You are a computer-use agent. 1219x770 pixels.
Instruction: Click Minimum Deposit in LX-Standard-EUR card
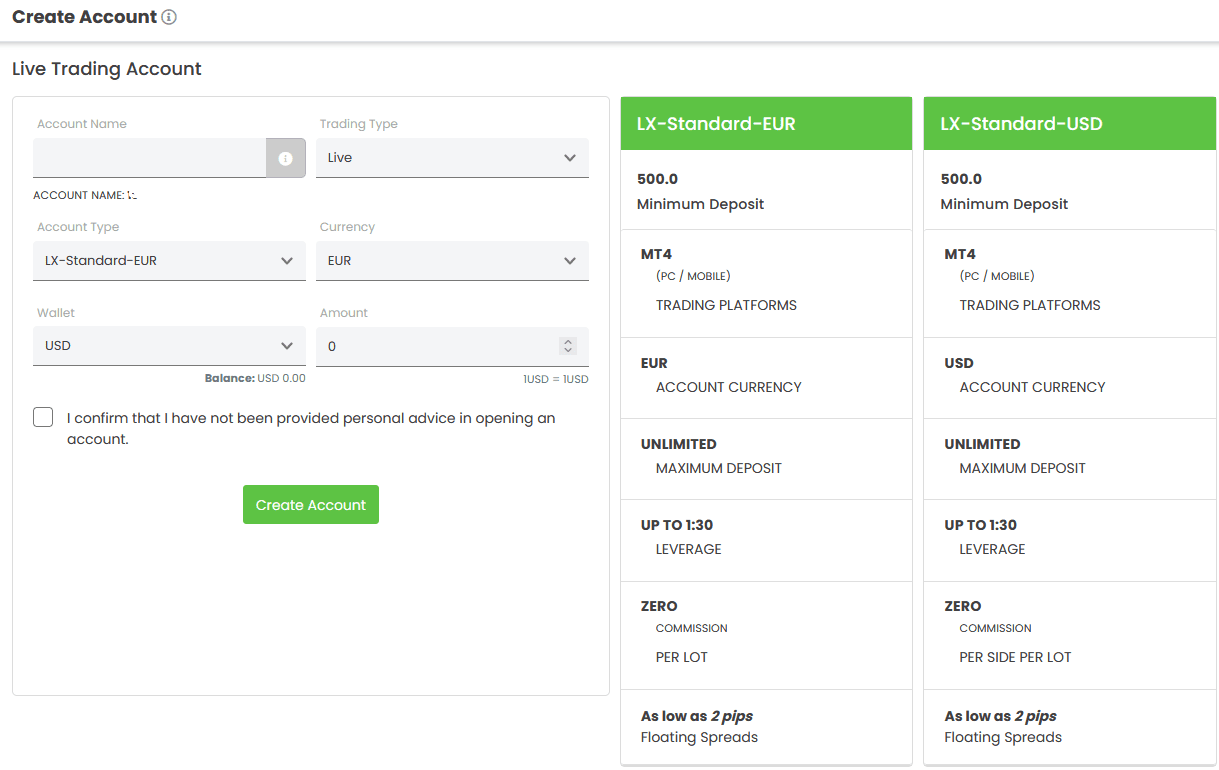pos(700,204)
